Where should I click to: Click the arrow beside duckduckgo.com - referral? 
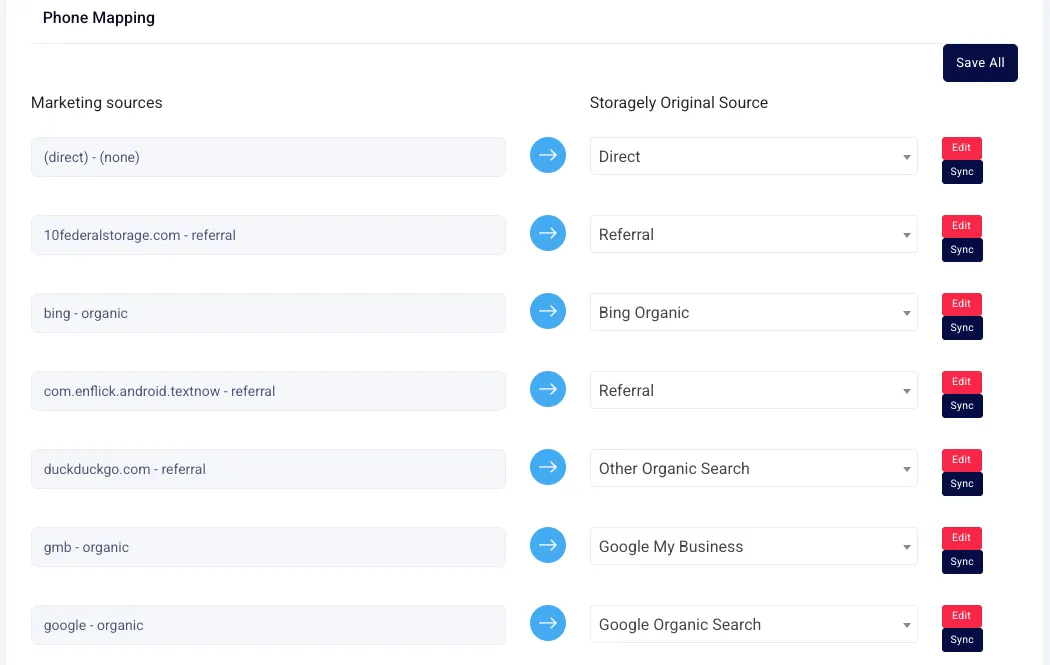pos(548,467)
